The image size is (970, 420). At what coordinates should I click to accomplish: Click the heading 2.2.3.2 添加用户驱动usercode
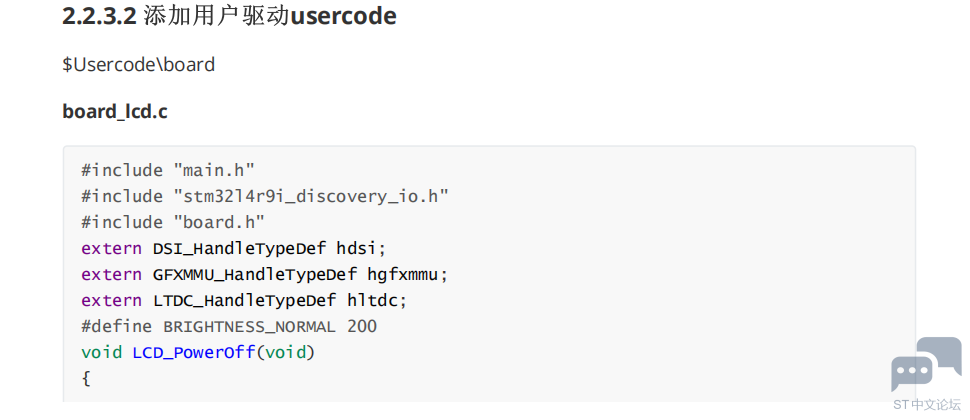click(230, 16)
